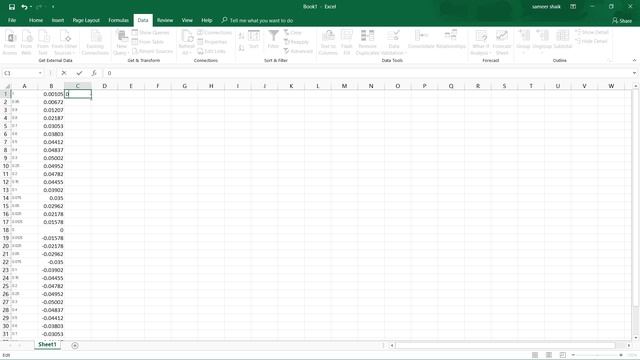Click the Select All corner triangle

point(7,86)
